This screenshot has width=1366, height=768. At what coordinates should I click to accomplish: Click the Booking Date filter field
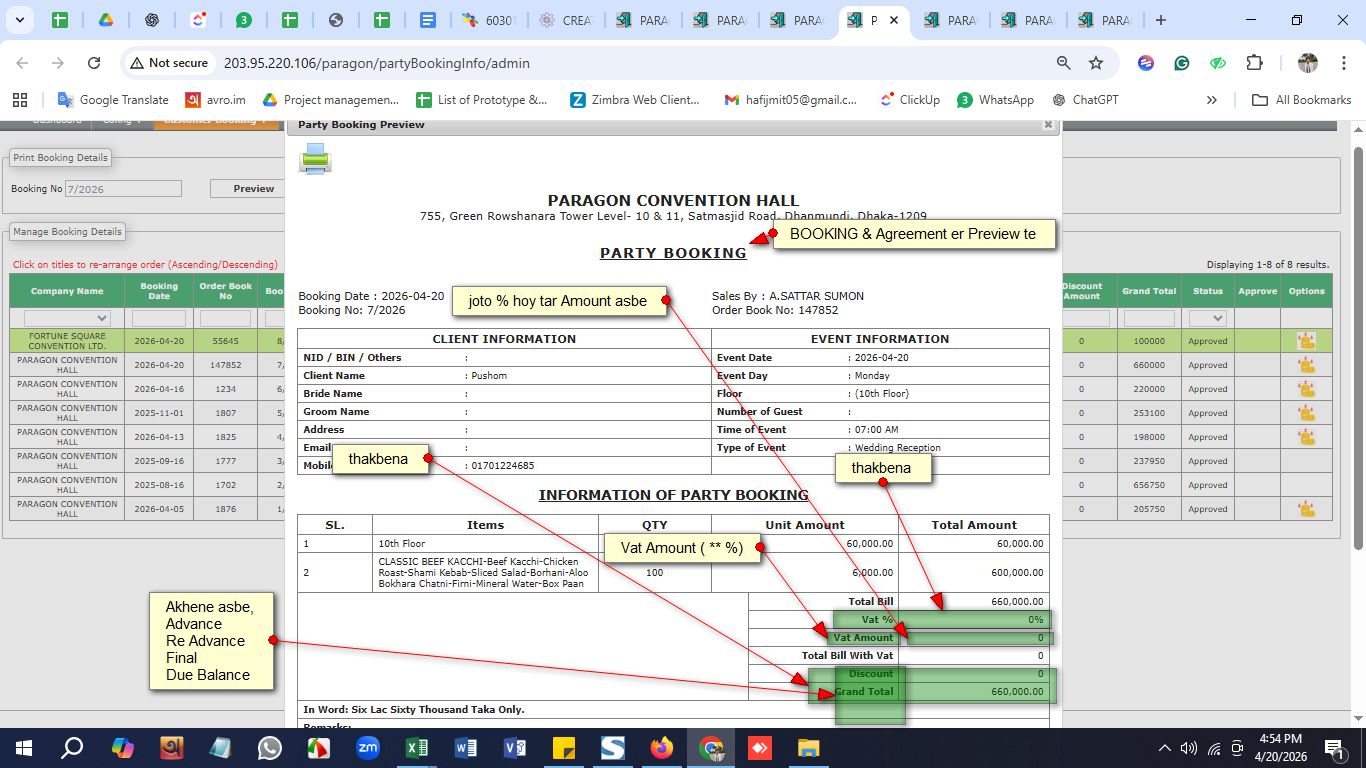(x=159, y=318)
